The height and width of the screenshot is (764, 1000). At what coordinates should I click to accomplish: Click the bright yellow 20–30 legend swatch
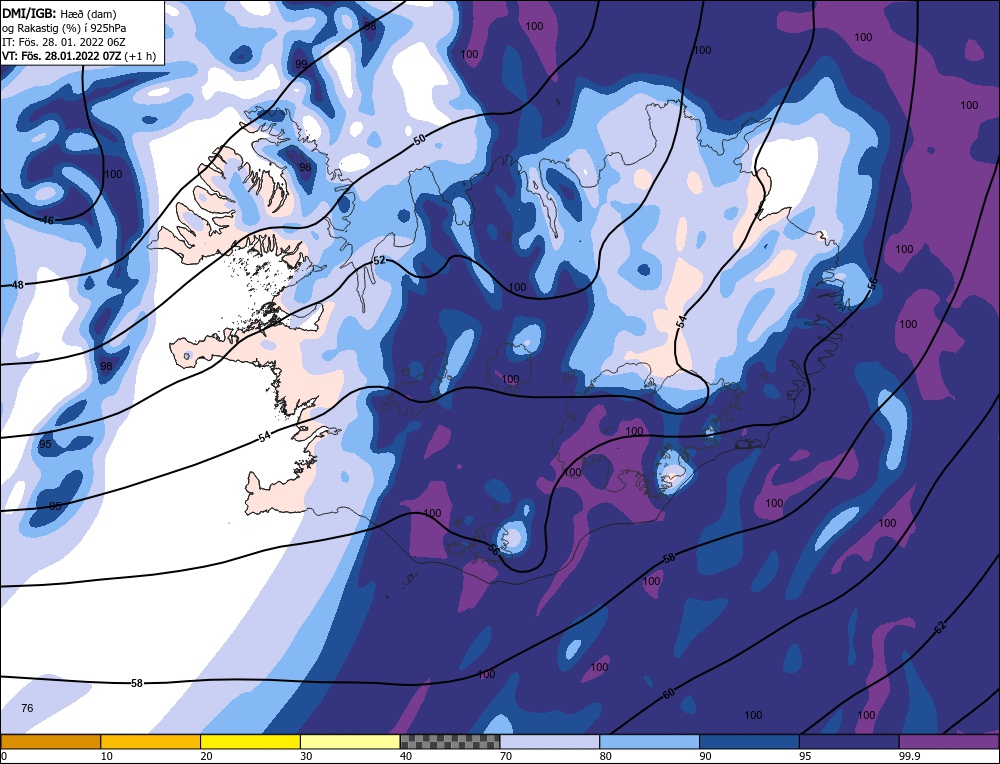point(251,742)
